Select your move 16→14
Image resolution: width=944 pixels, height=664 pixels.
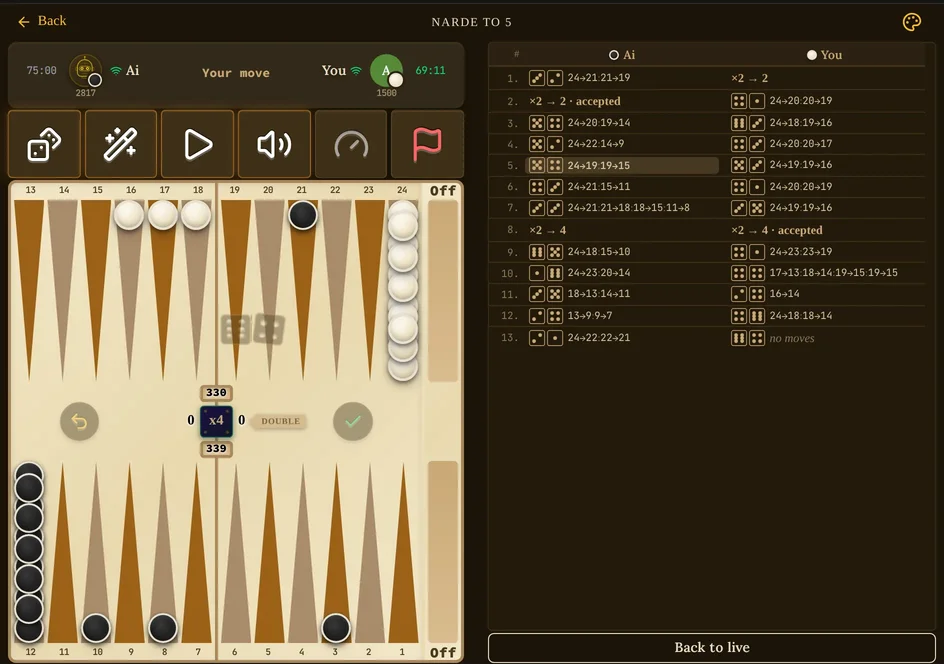[784, 294]
